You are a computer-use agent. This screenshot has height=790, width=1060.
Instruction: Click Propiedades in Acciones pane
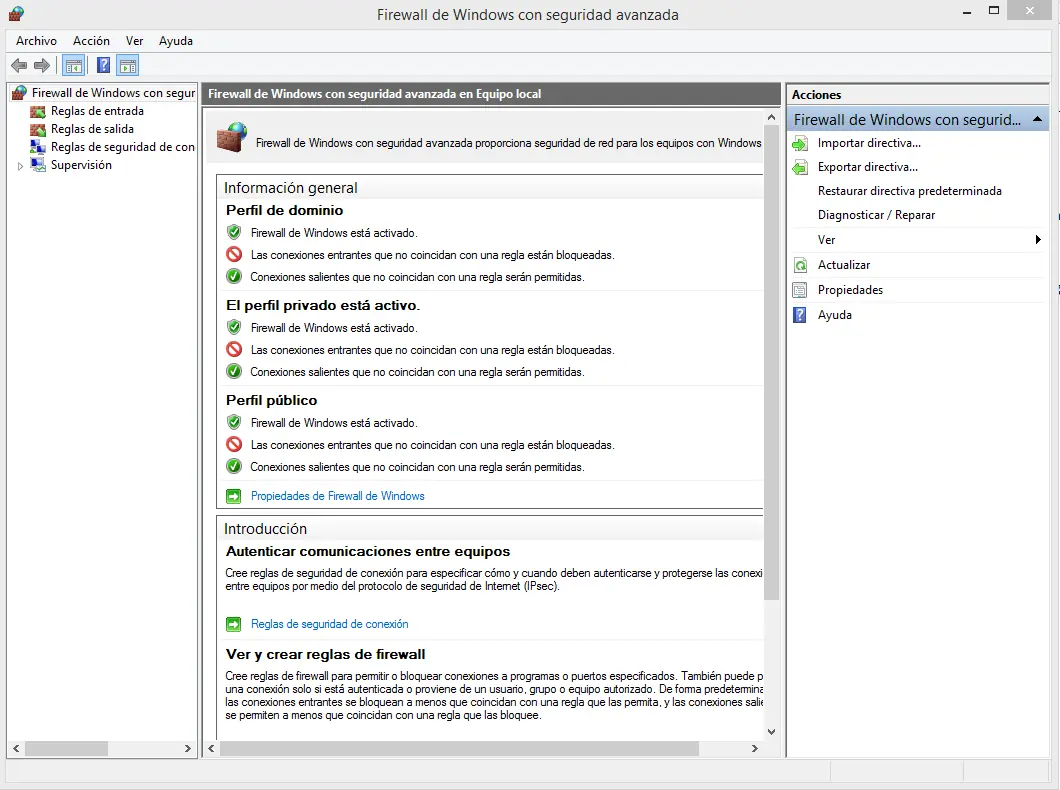click(x=850, y=290)
